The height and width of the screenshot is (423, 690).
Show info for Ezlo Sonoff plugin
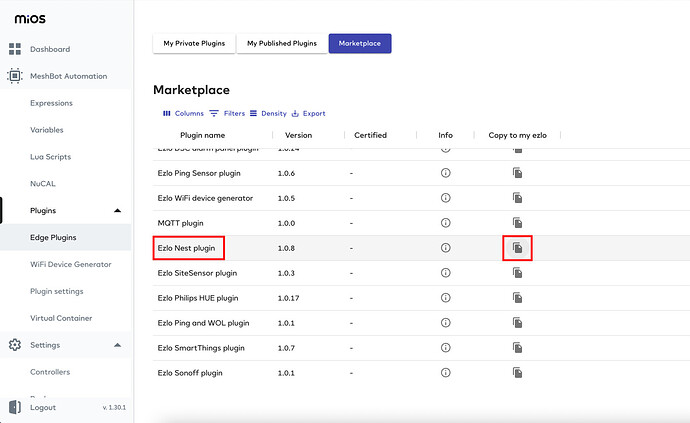[445, 373]
